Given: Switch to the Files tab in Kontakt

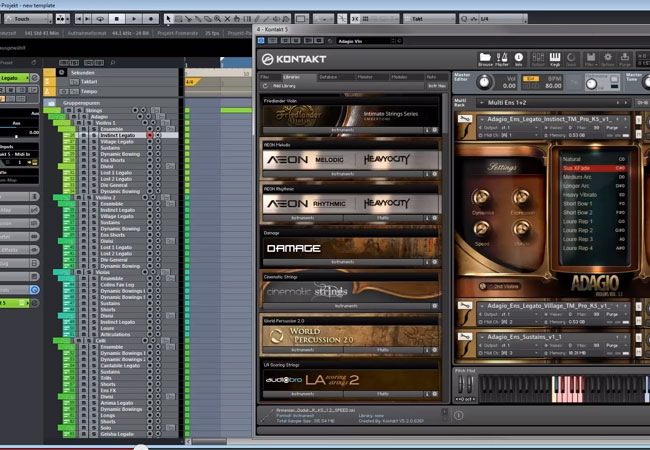Looking at the screenshot, I should point(265,76).
